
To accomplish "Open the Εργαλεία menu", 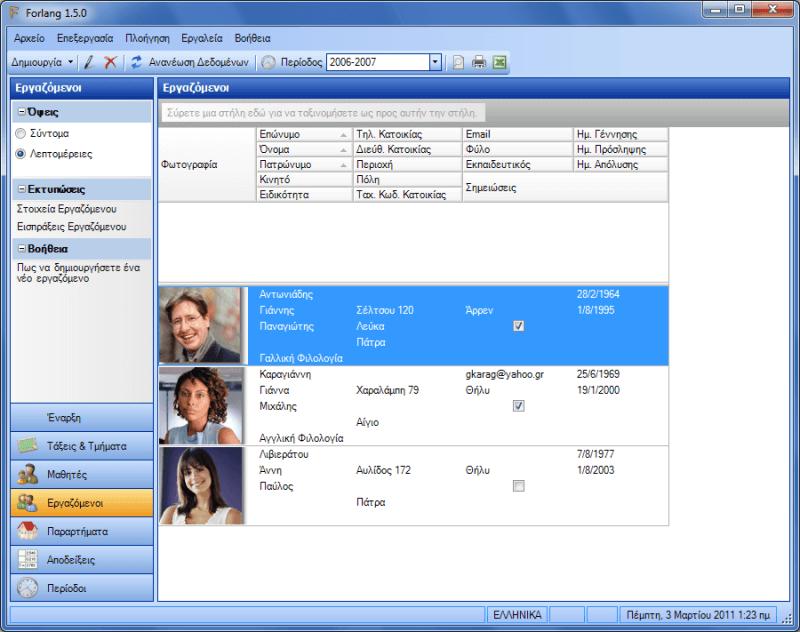I will tap(202, 37).
